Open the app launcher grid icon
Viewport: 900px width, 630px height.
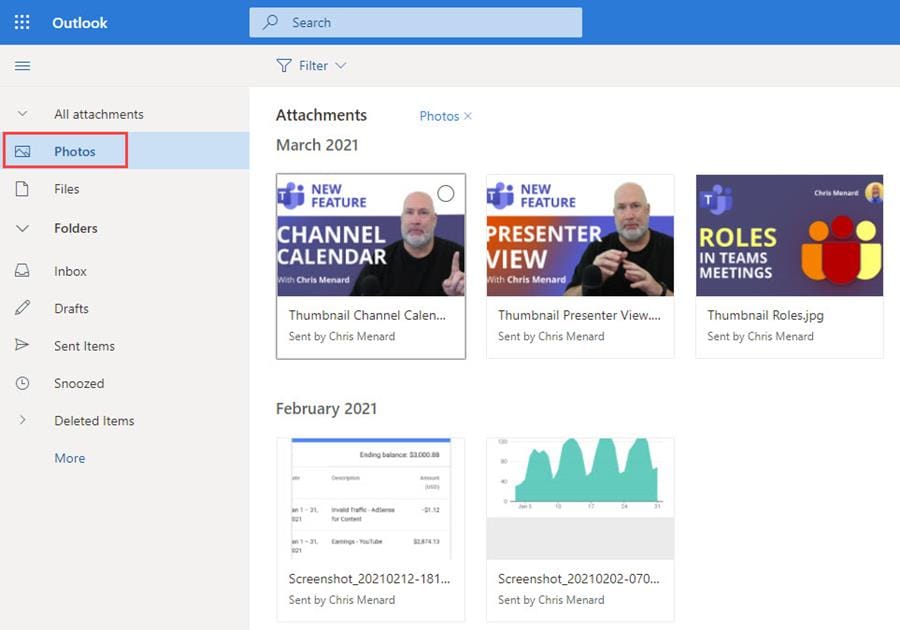point(21,21)
